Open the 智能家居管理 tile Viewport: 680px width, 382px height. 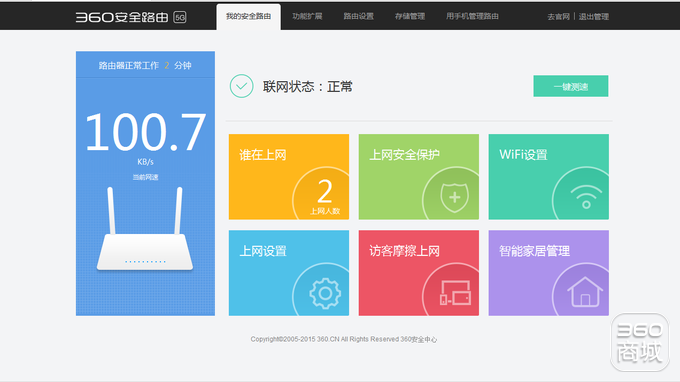pos(549,273)
